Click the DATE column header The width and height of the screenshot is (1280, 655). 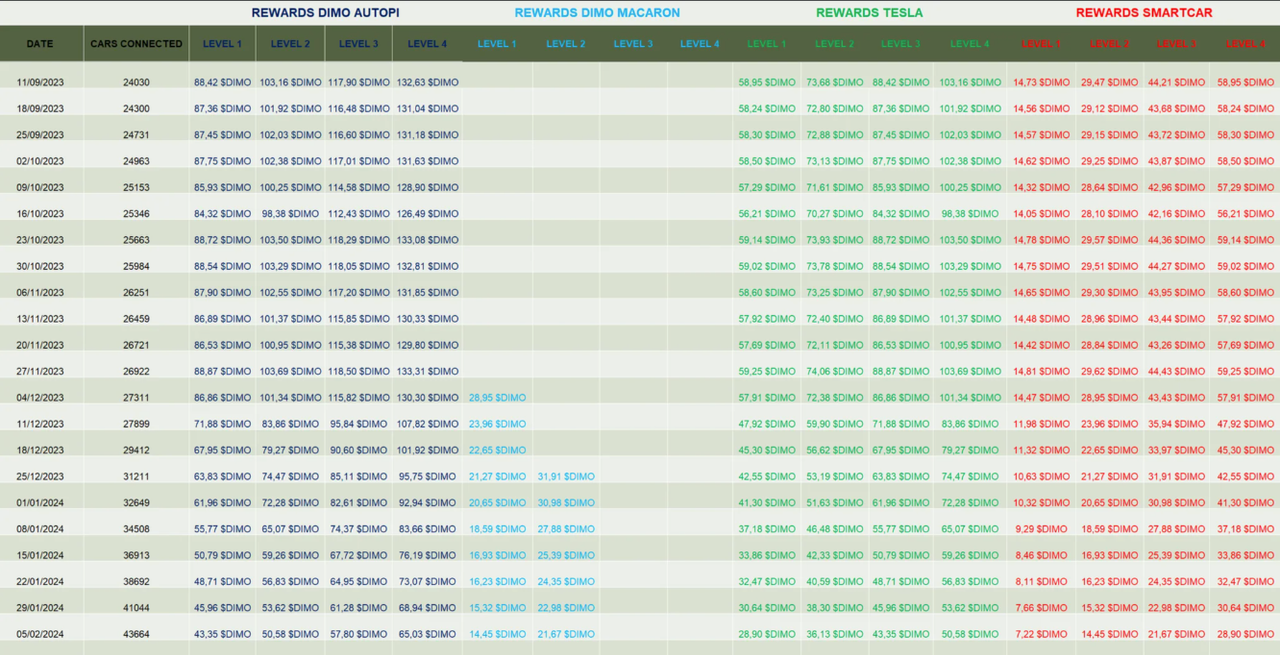point(40,44)
